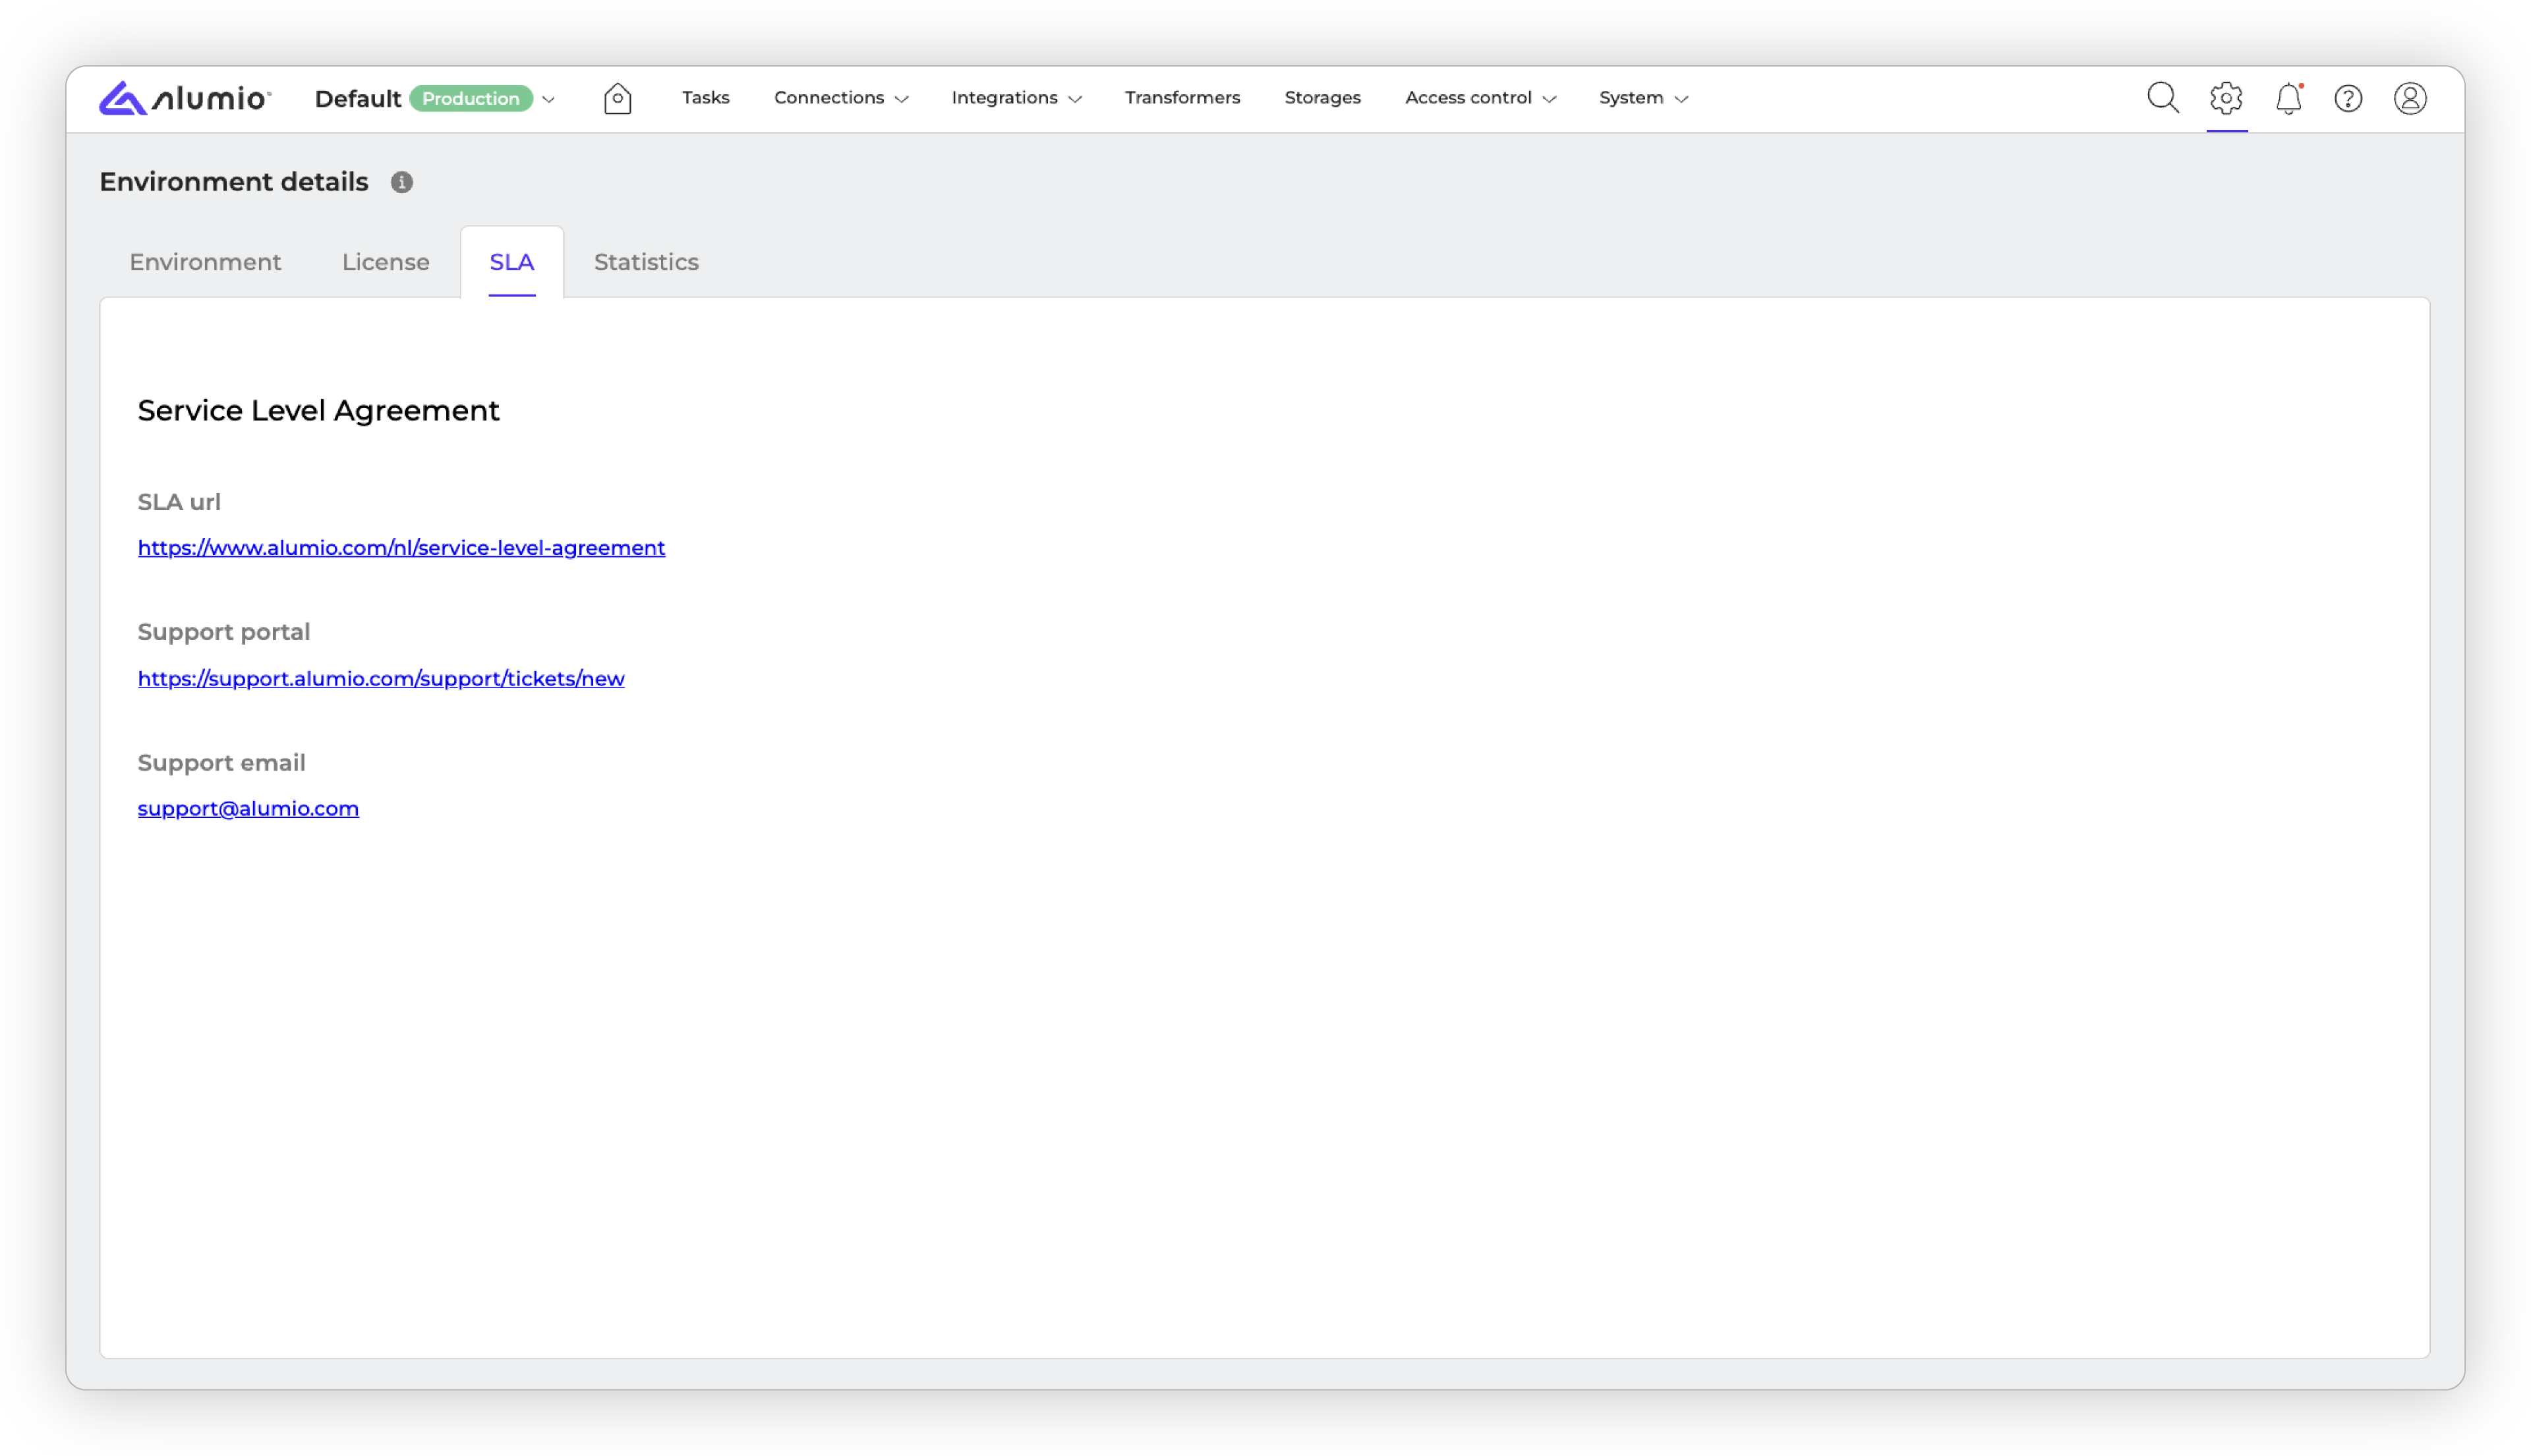
Task: Click the settings gear icon
Action: coord(2226,98)
